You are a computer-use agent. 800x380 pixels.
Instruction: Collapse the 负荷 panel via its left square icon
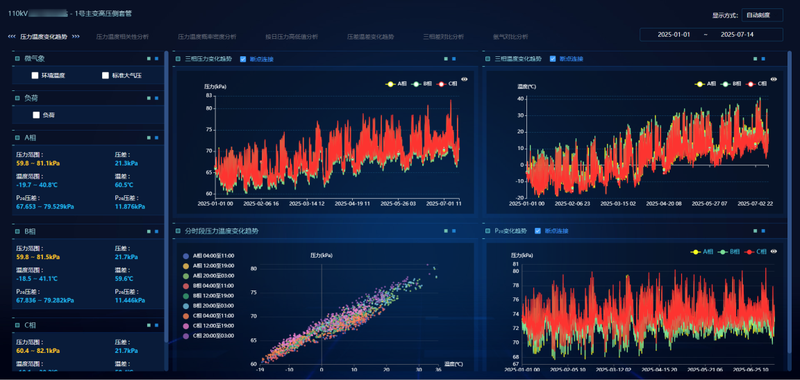click(17, 98)
